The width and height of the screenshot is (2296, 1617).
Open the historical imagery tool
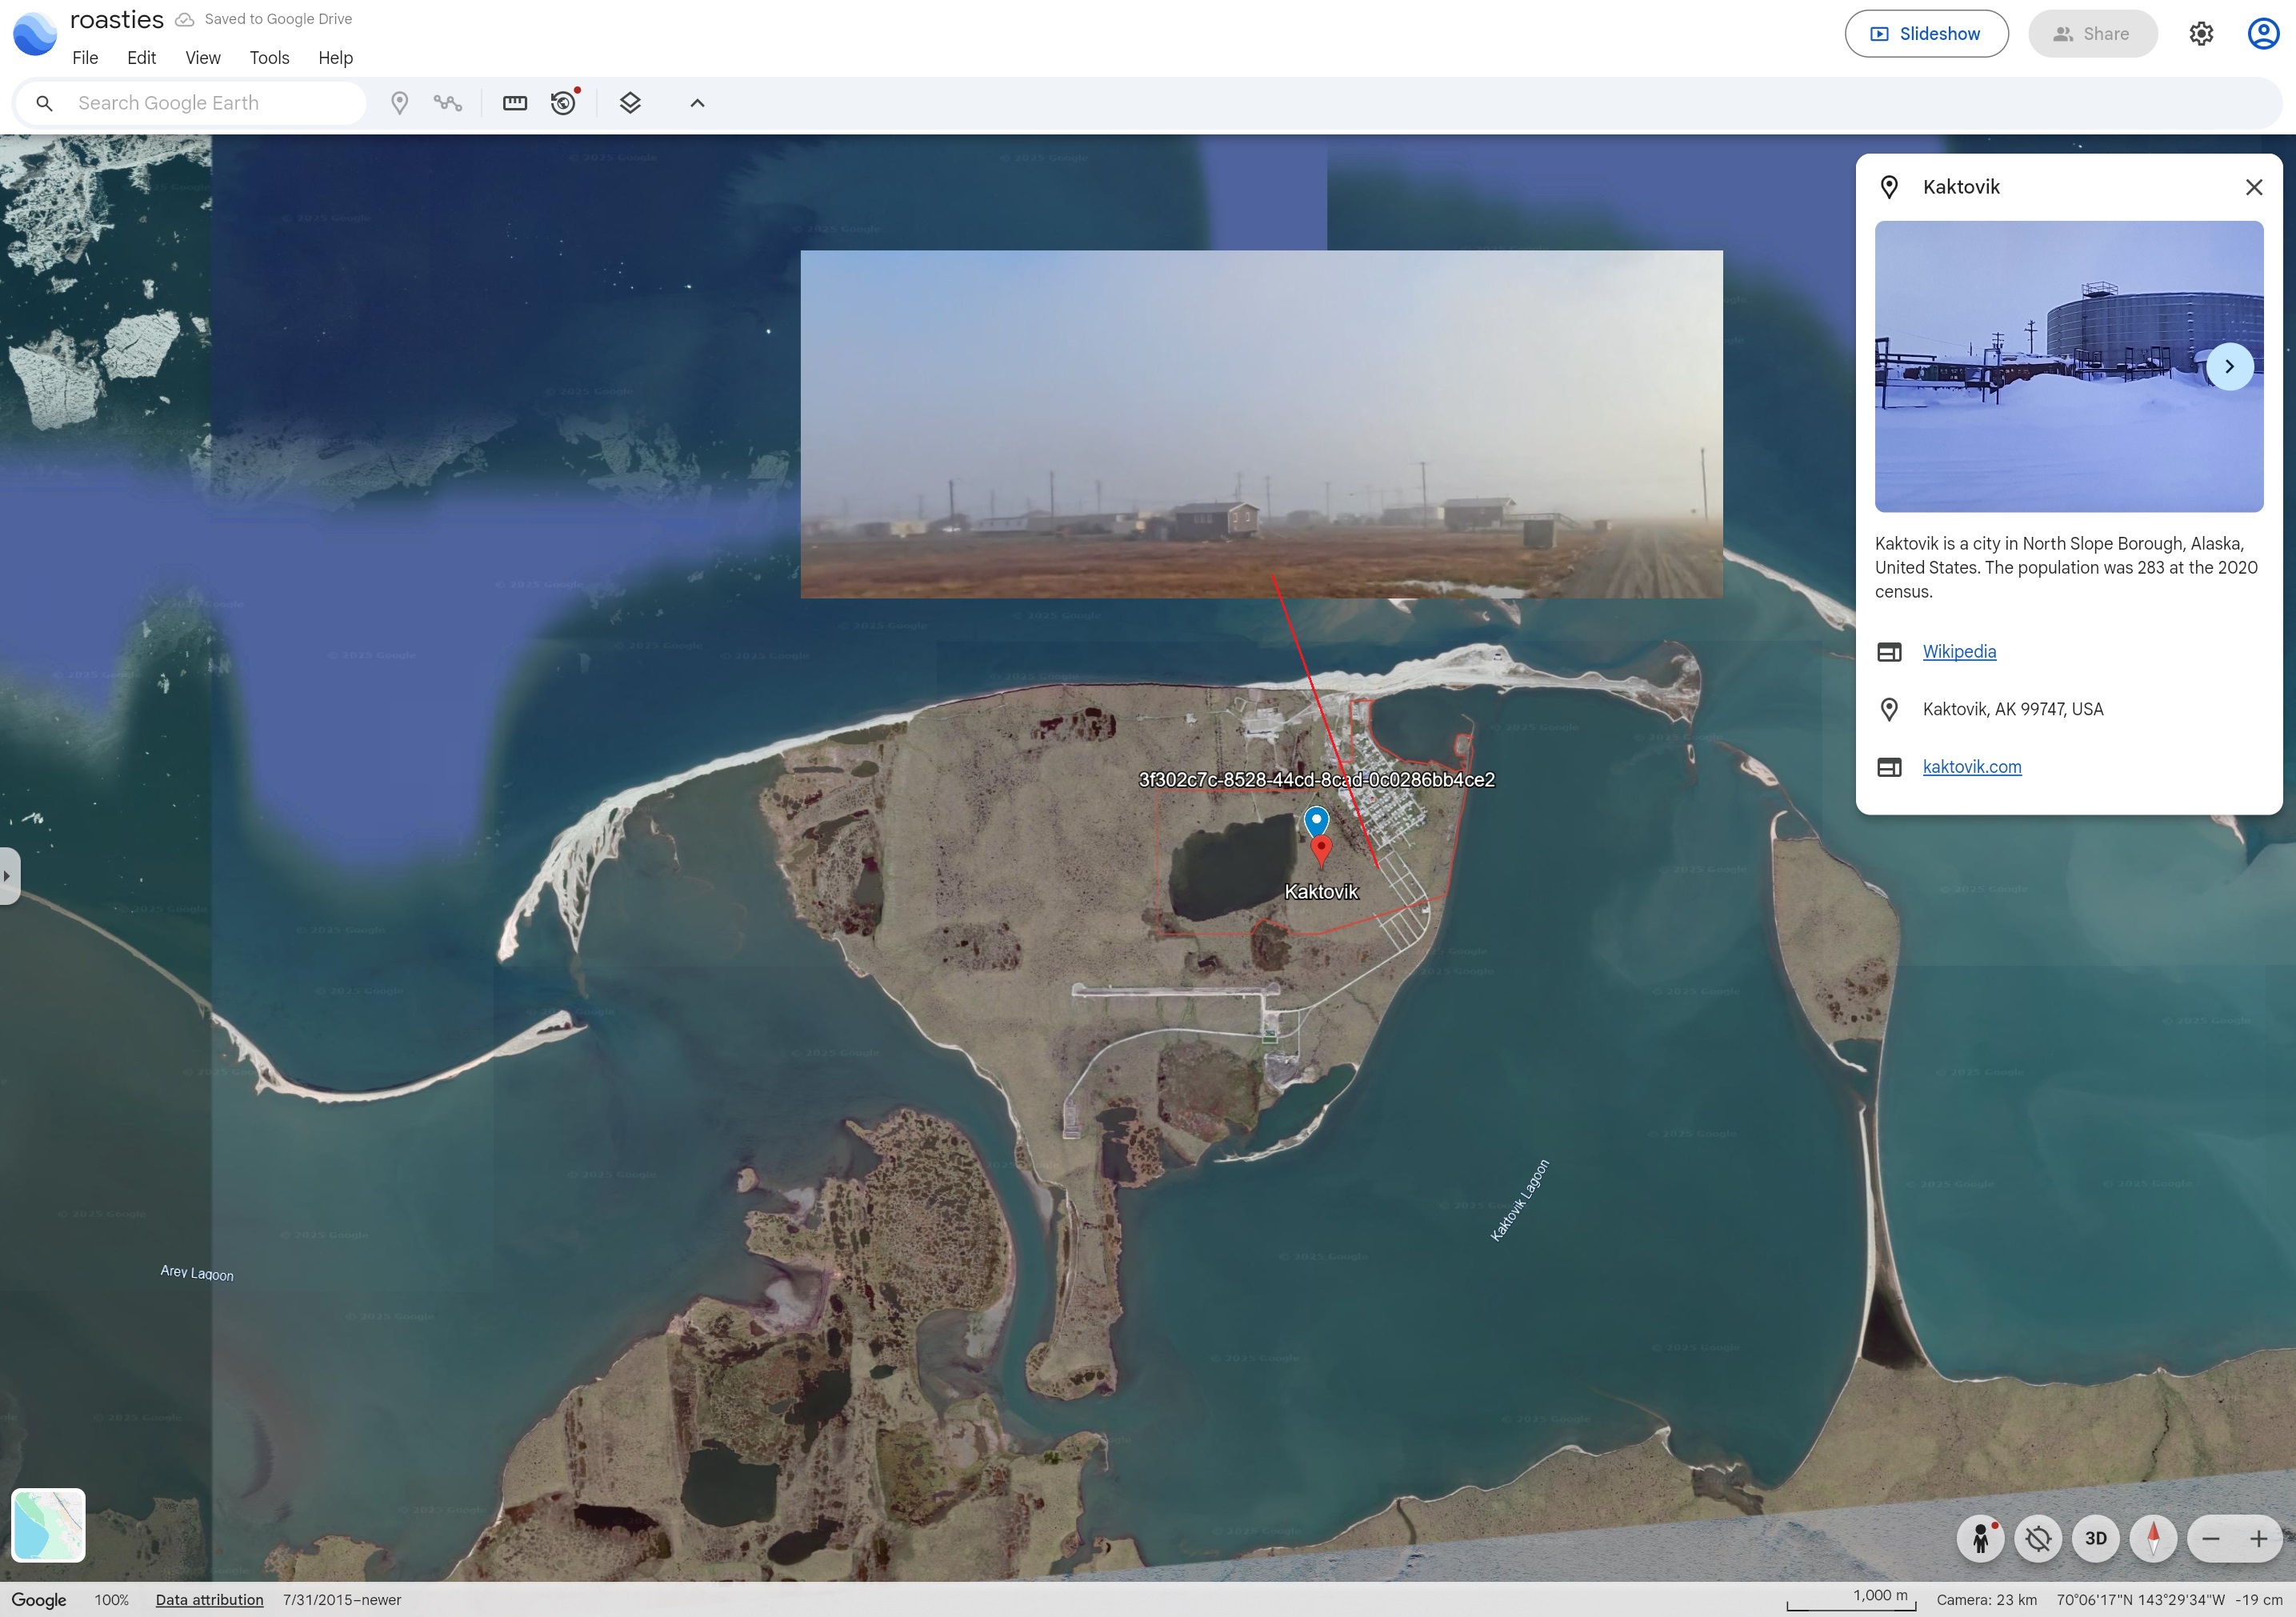565,102
